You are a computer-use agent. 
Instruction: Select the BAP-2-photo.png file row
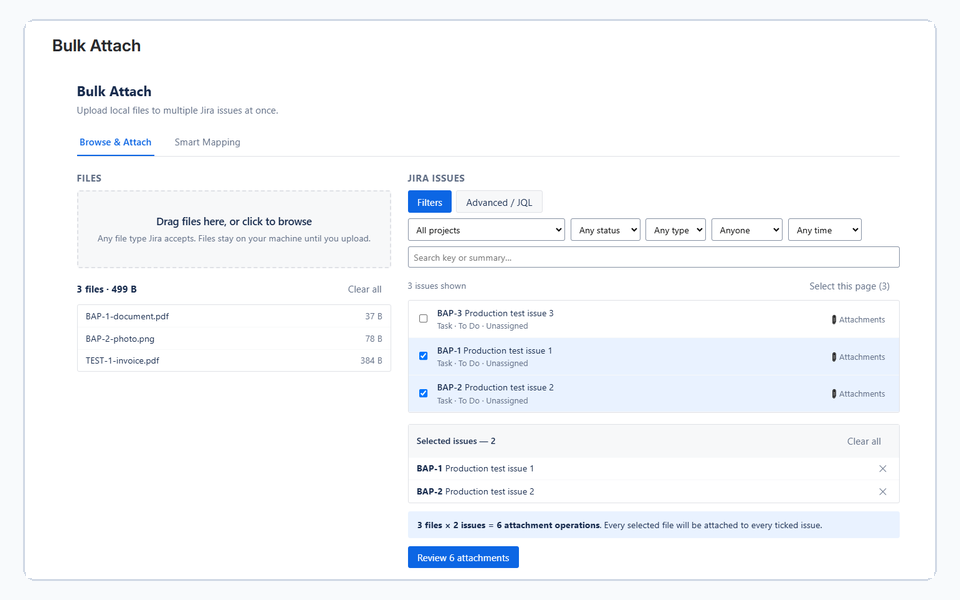(234, 339)
